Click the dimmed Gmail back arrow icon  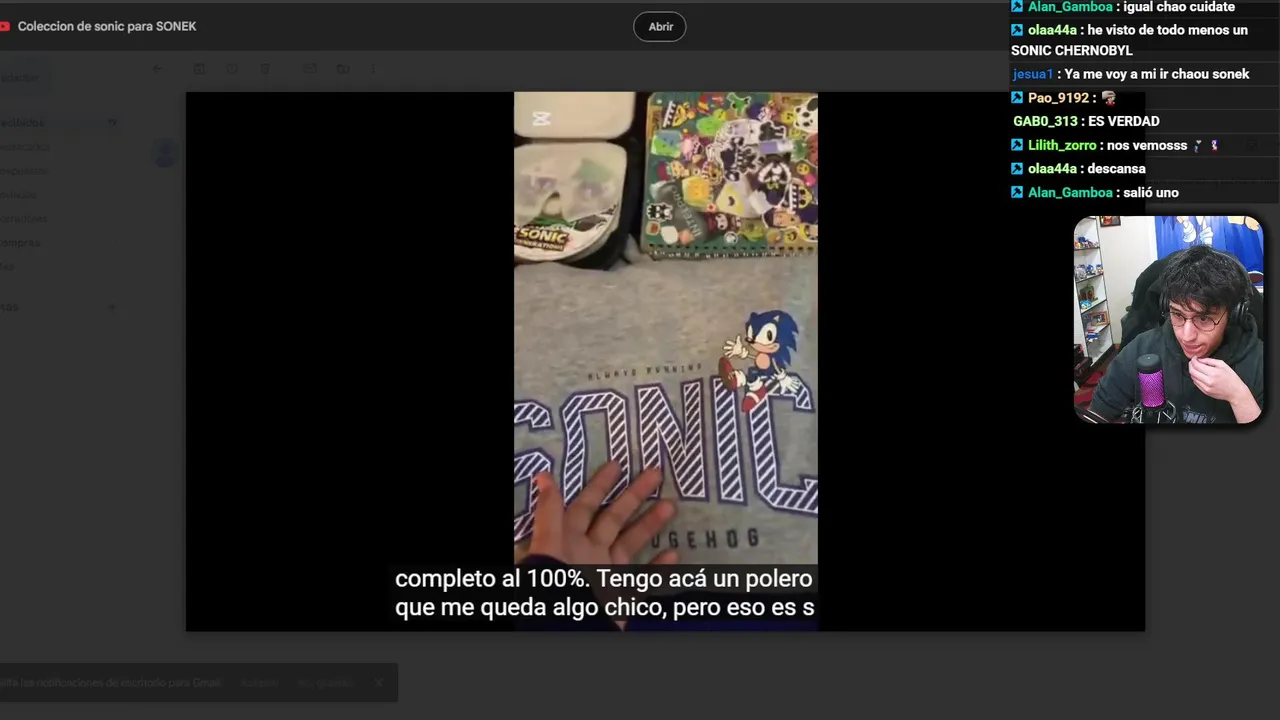[x=157, y=69]
